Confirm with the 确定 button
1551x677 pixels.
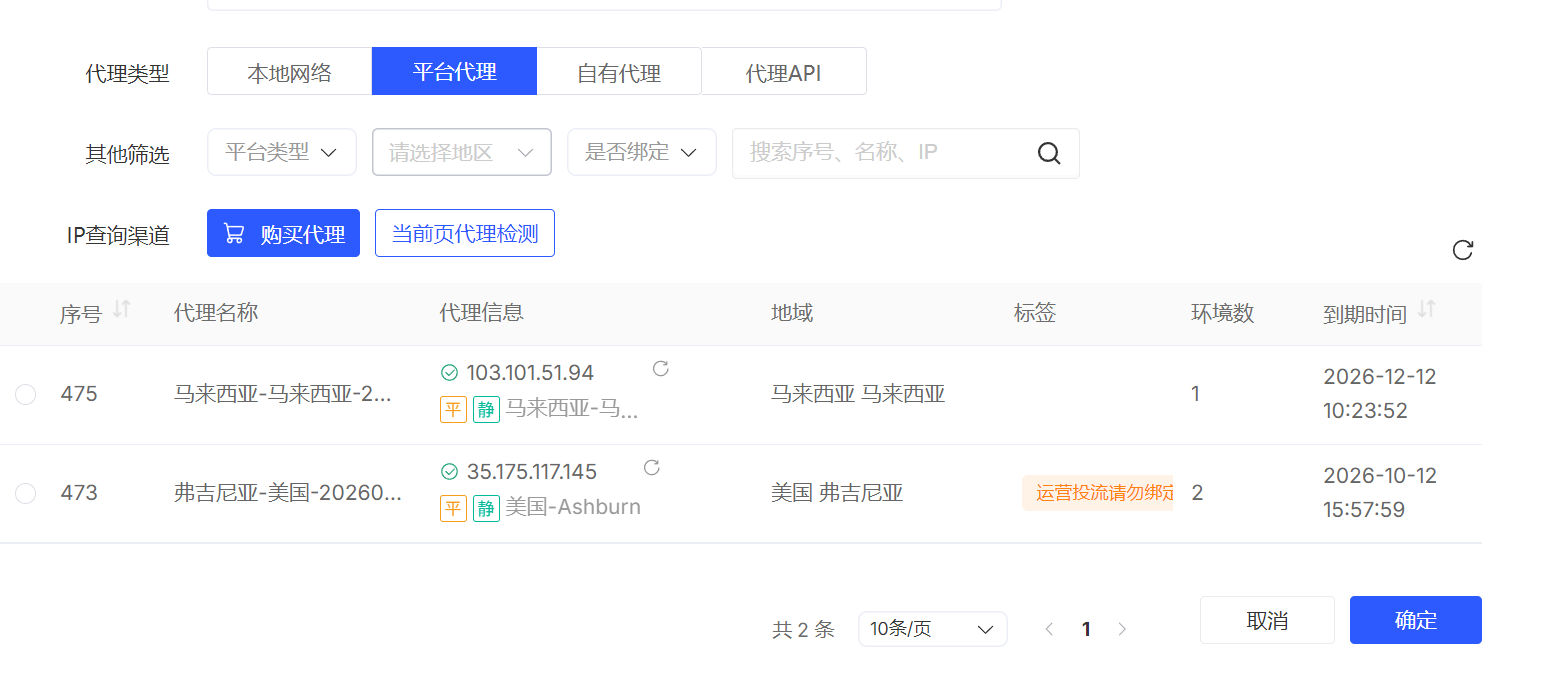pyautogui.click(x=1416, y=620)
